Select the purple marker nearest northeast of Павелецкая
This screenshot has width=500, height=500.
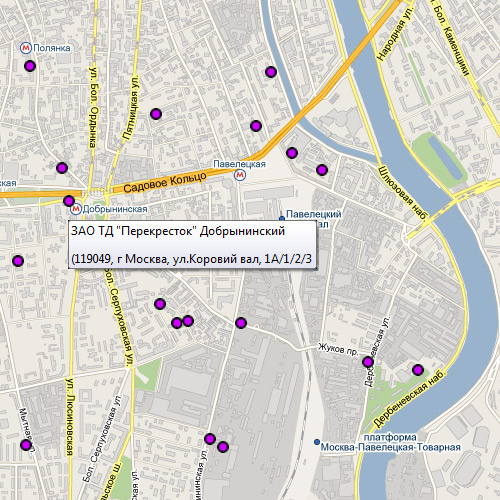tap(292, 153)
